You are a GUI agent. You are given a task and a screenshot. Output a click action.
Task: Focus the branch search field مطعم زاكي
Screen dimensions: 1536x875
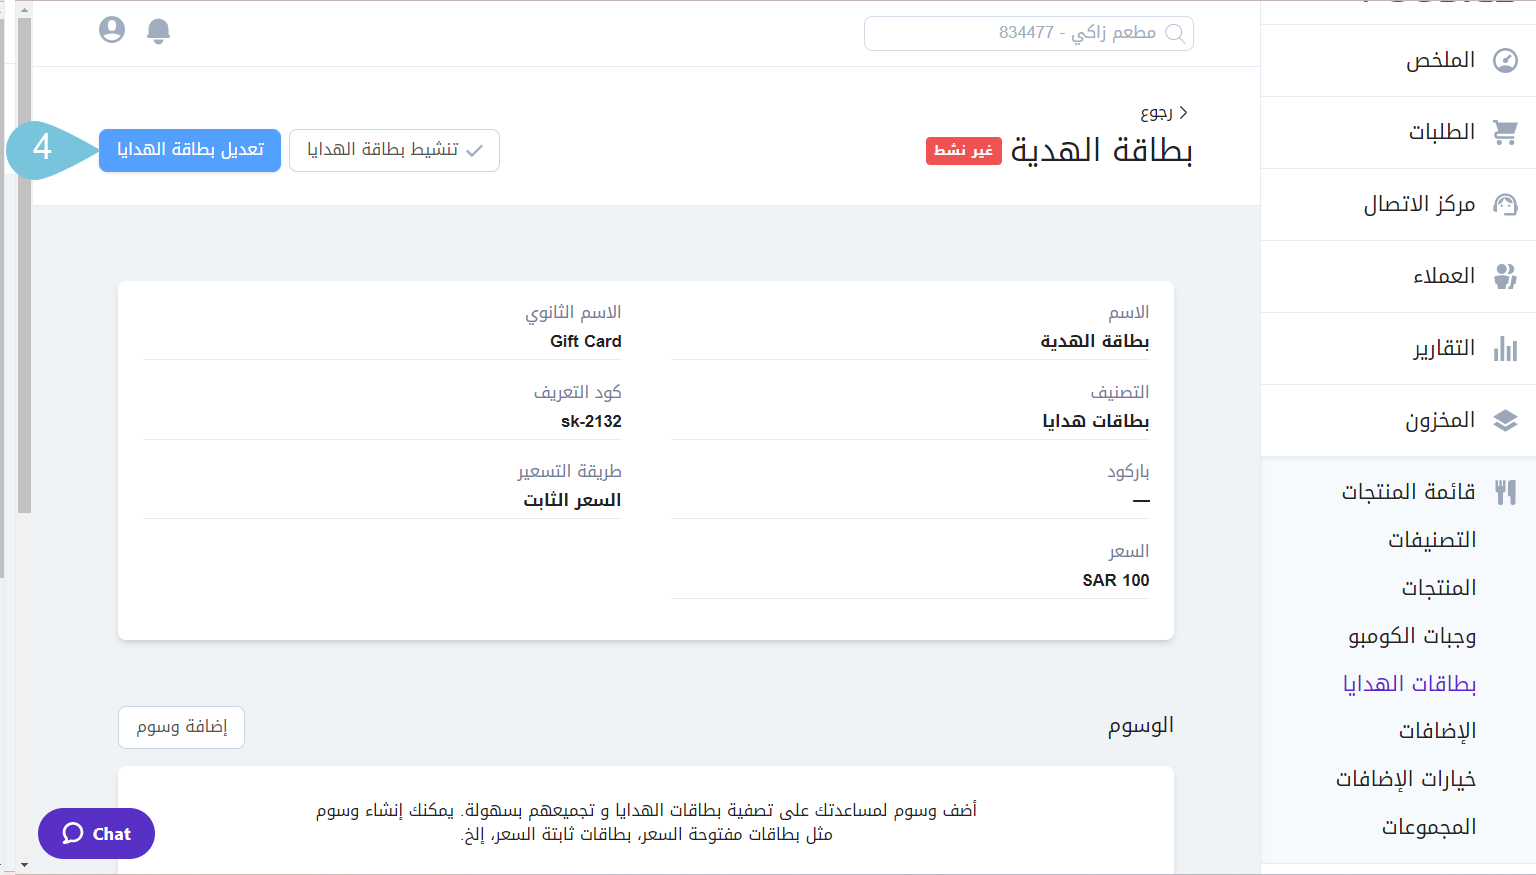pyautogui.click(x=1029, y=33)
